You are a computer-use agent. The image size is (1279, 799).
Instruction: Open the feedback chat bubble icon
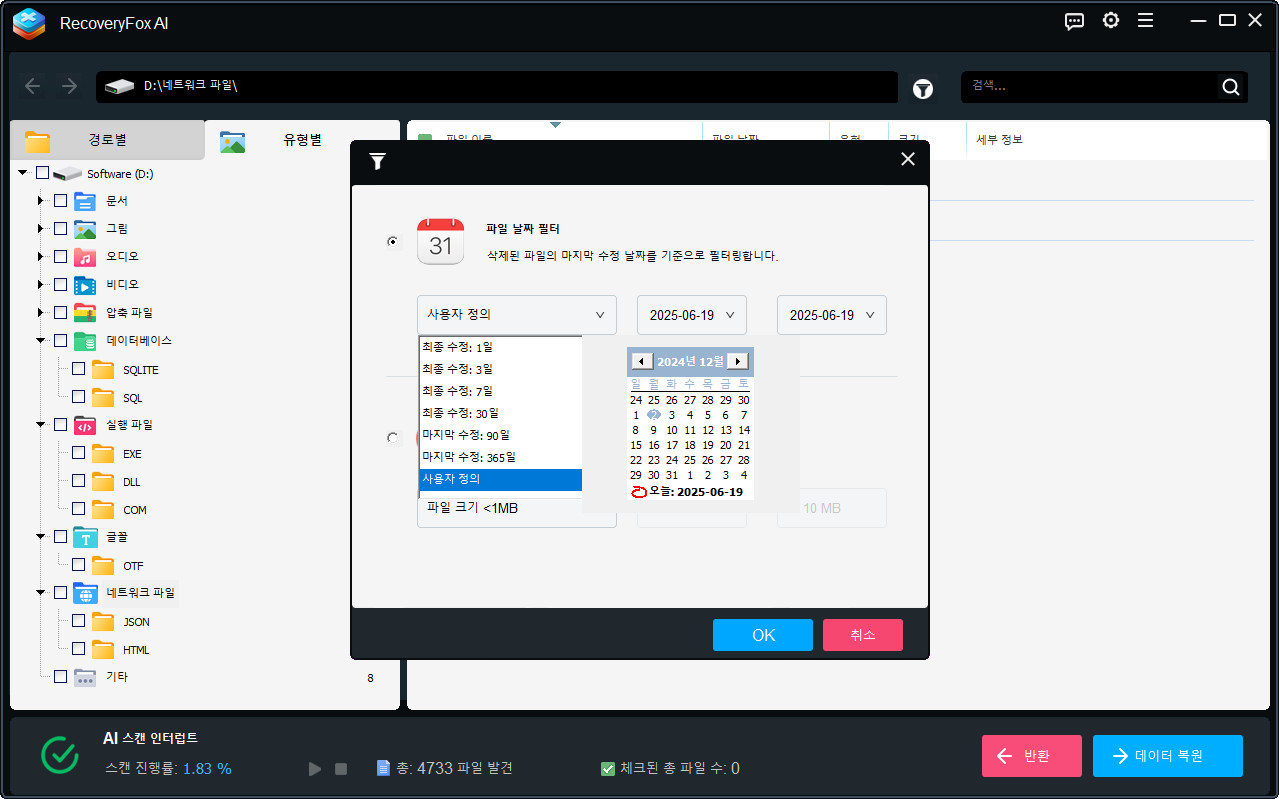click(1073, 21)
